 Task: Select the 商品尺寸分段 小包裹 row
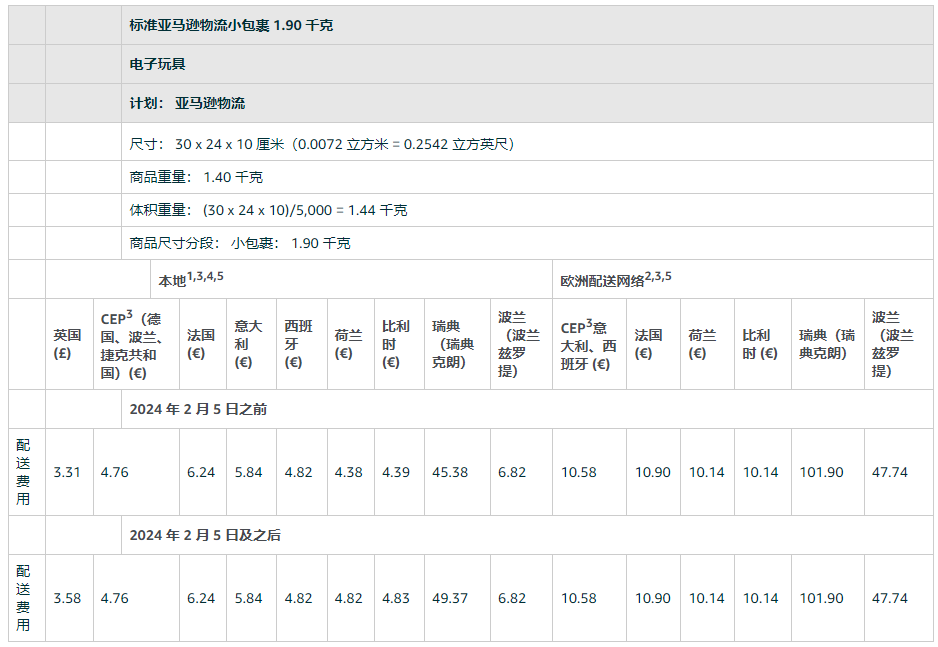pos(240,243)
